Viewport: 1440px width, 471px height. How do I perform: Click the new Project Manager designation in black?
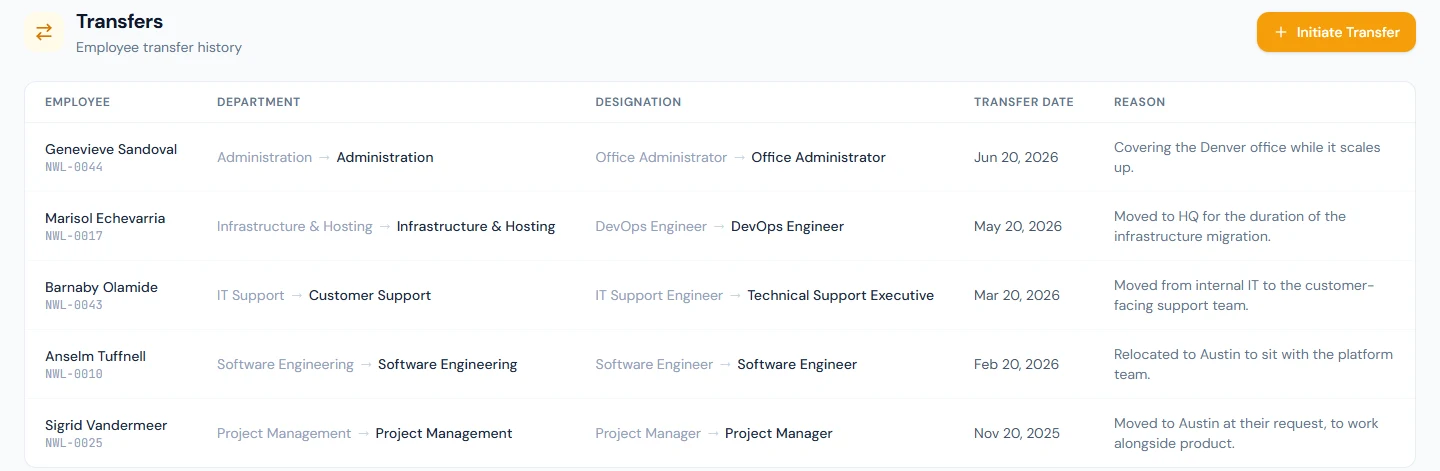779,433
